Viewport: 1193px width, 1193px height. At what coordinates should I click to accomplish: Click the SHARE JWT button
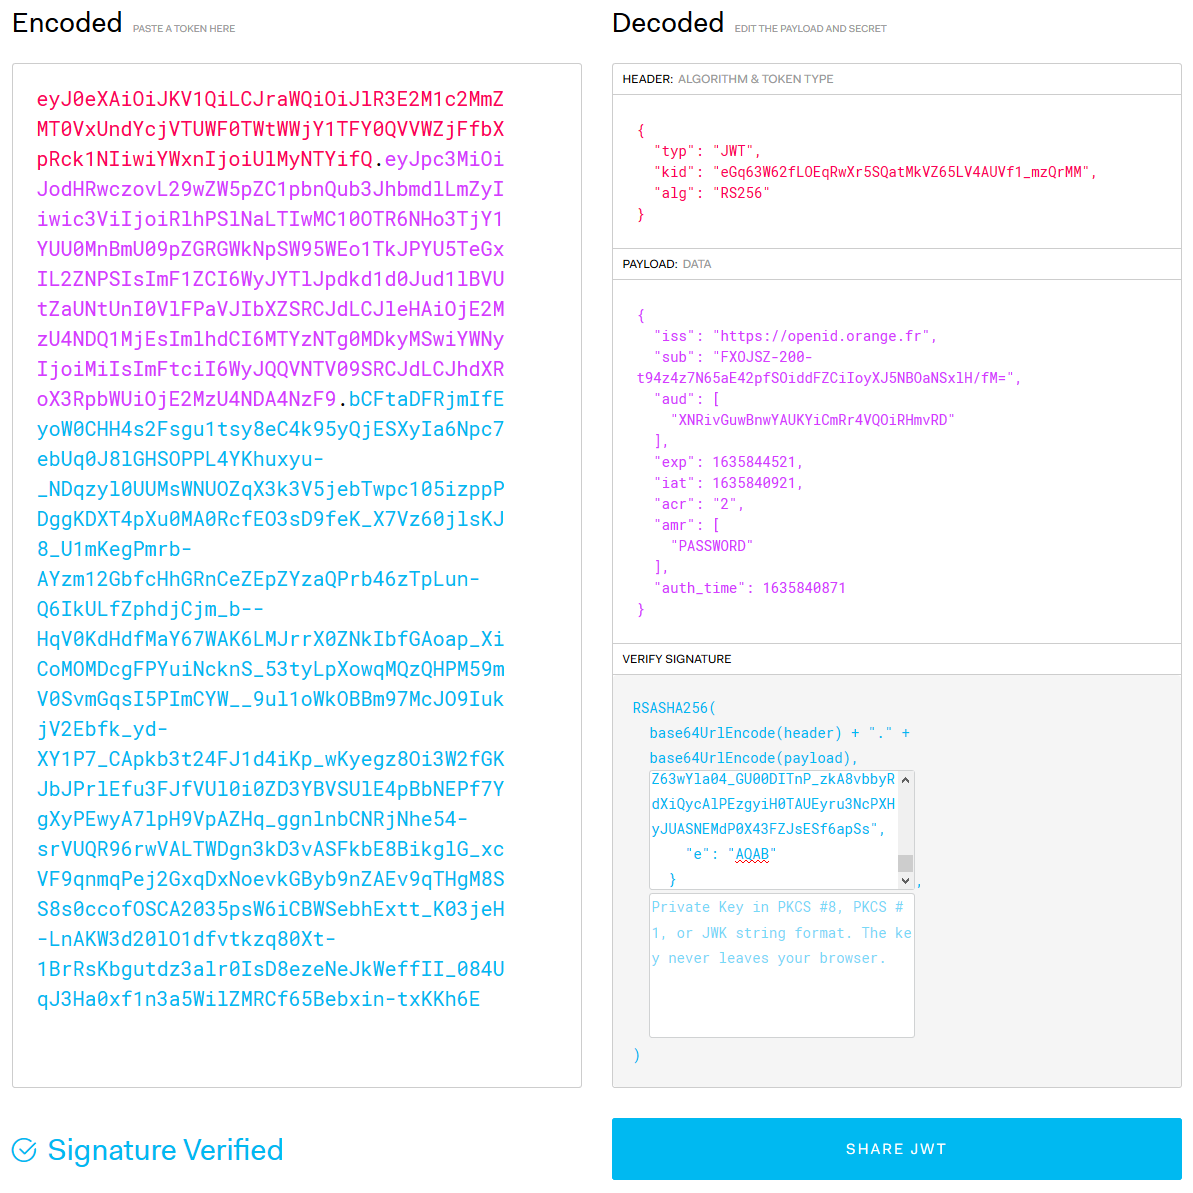896,1149
